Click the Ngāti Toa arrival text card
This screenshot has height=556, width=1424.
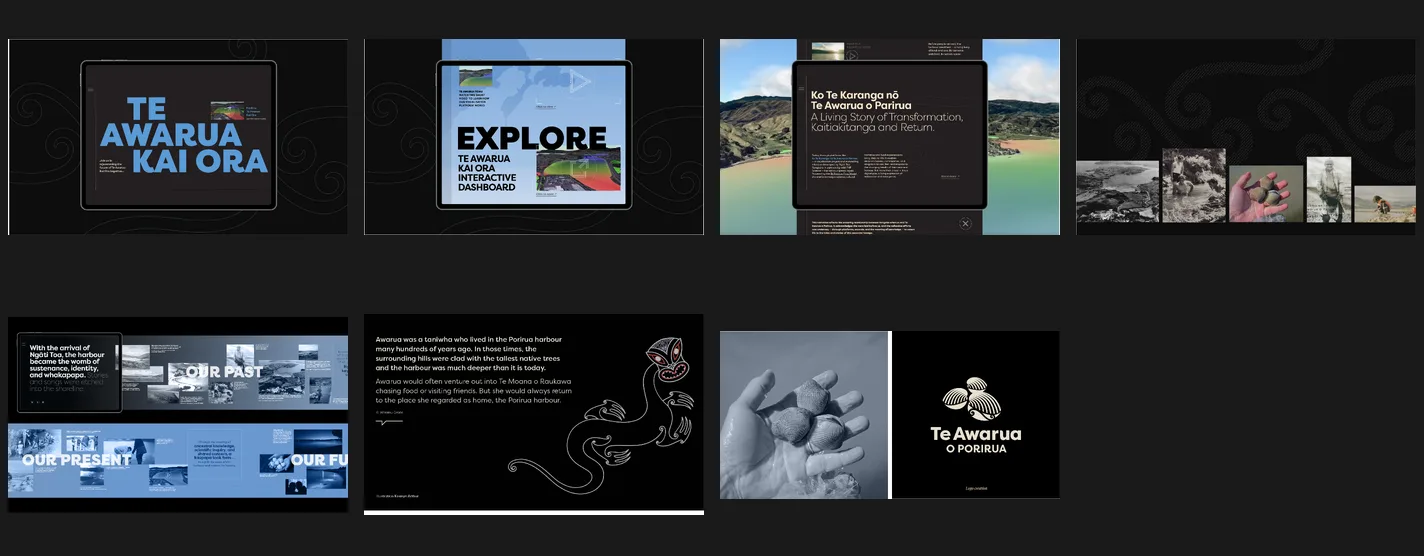[70, 372]
